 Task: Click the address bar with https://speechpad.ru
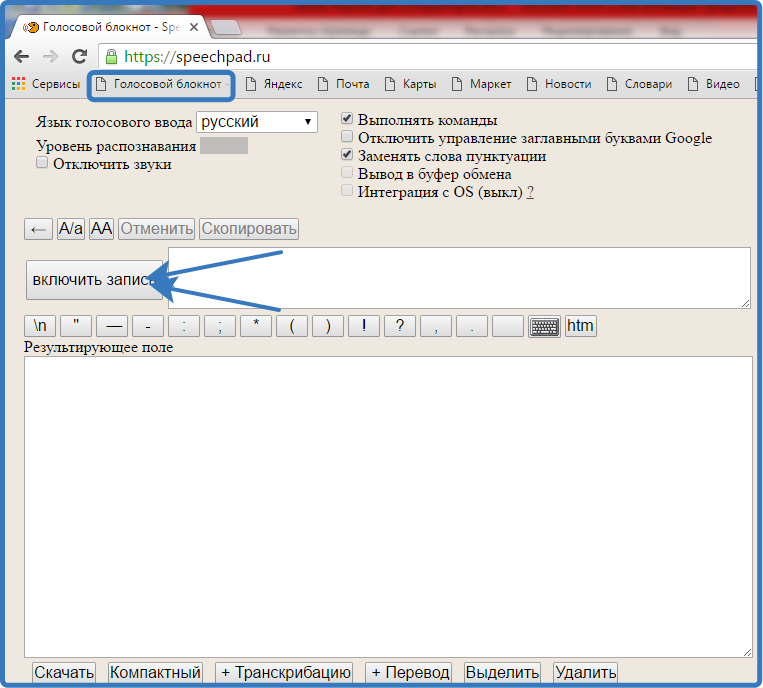(x=428, y=57)
